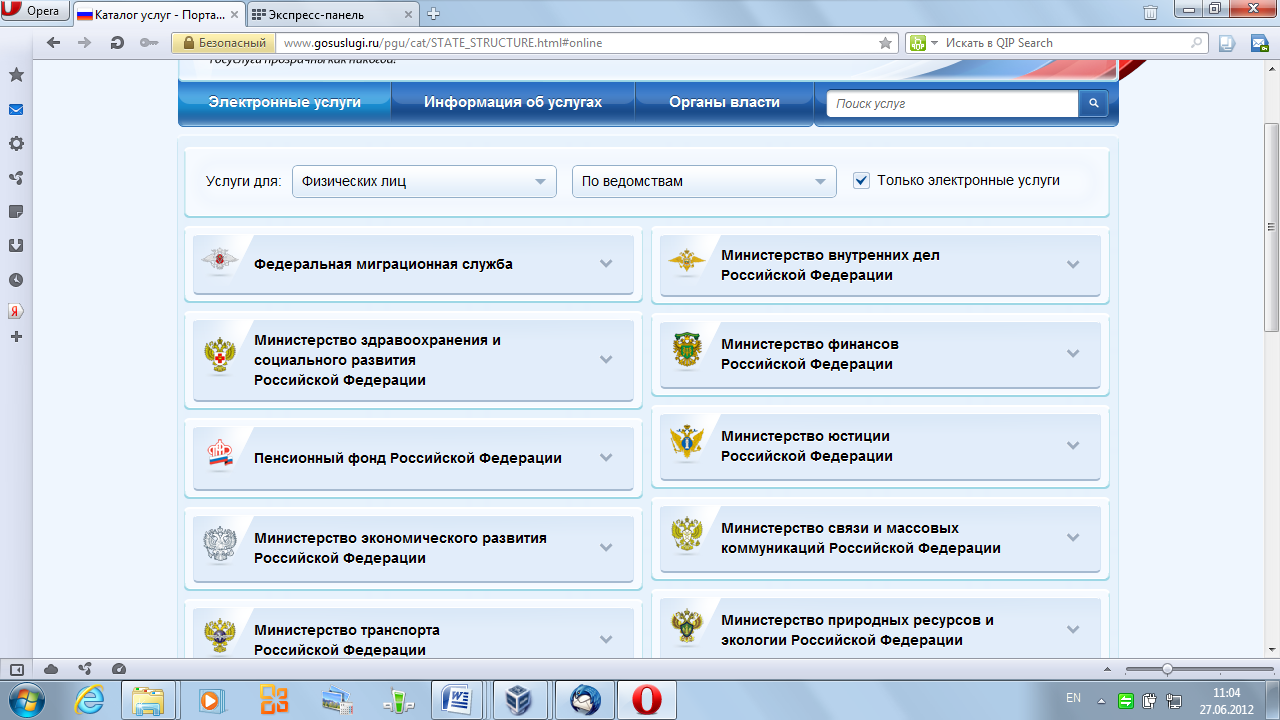Go back to previous page
The width and height of the screenshot is (1280, 720).
[x=53, y=43]
